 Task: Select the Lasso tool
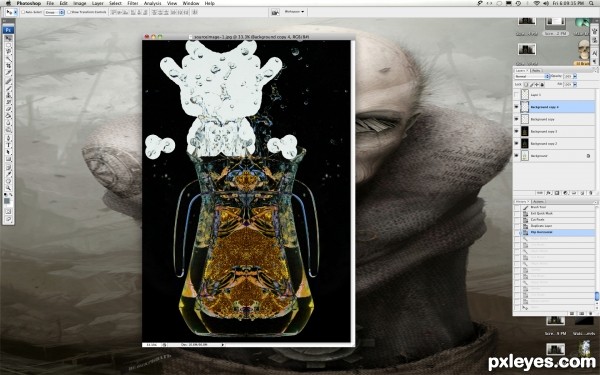coord(8,52)
